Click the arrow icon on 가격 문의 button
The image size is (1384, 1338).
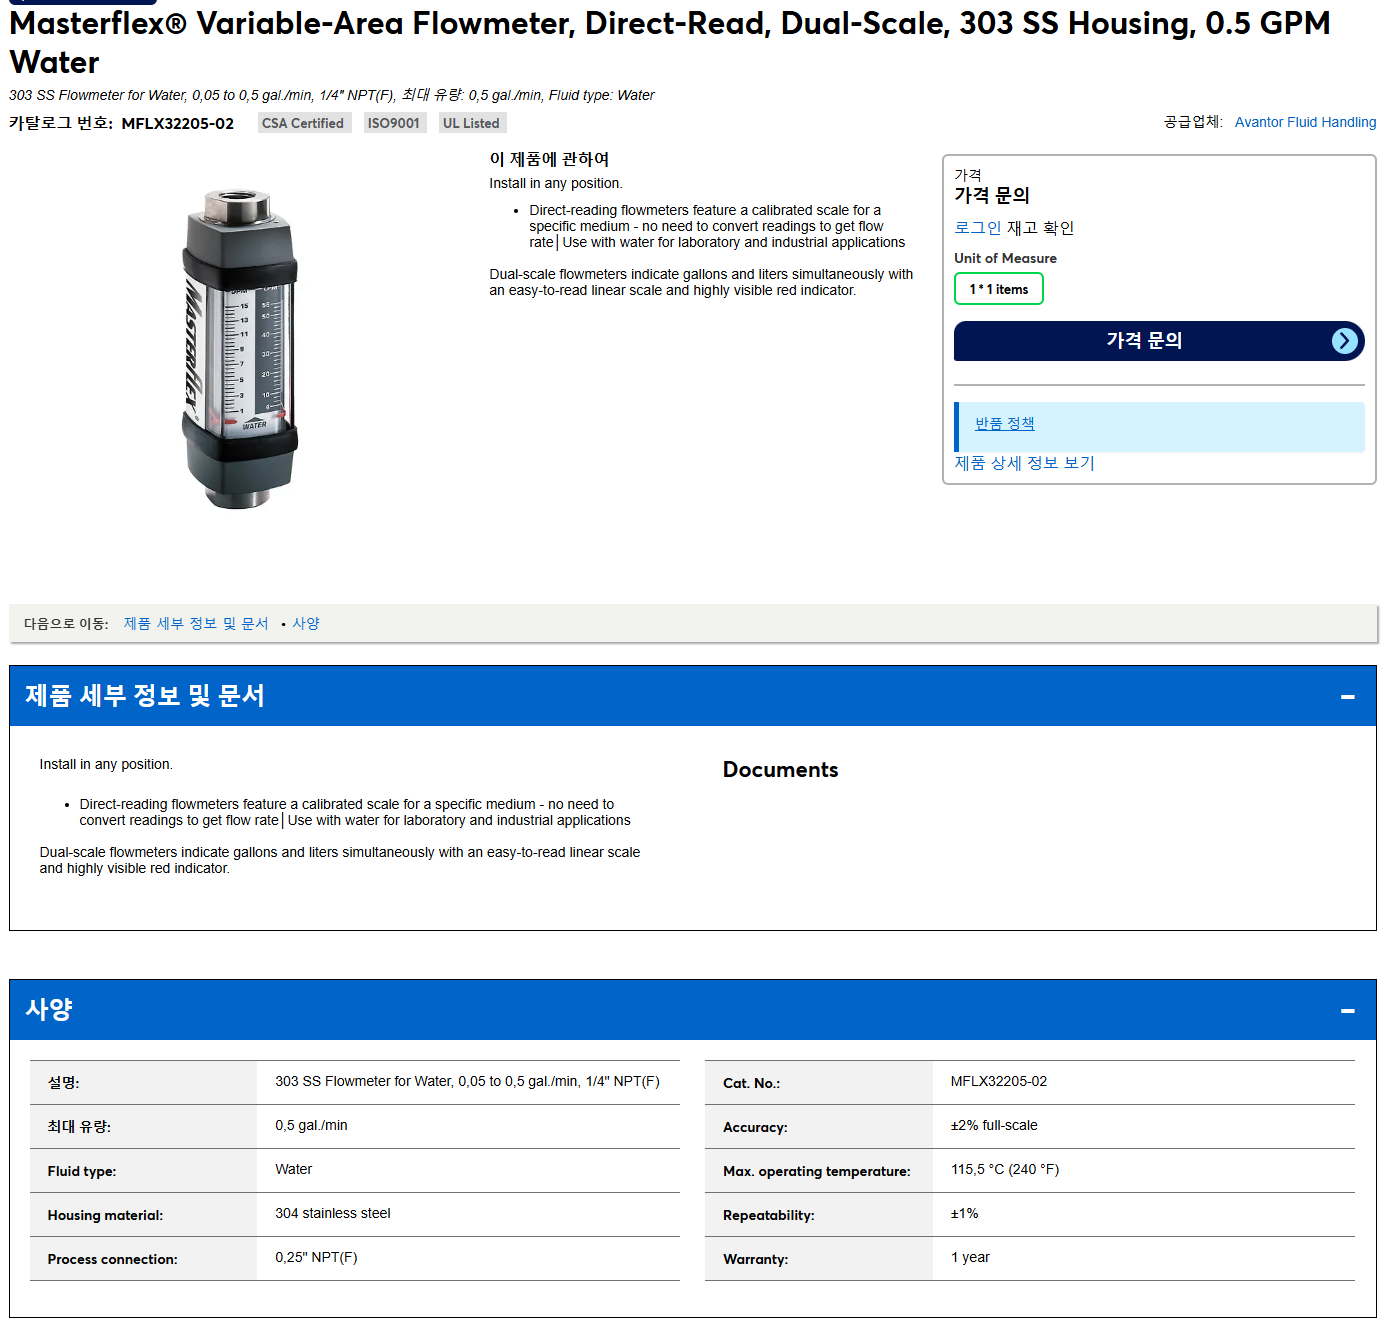[1345, 341]
